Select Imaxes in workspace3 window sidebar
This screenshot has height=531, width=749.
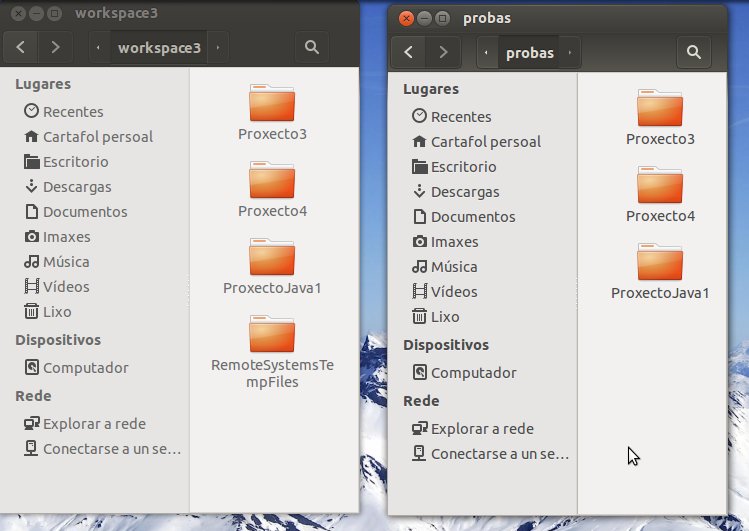57,237
